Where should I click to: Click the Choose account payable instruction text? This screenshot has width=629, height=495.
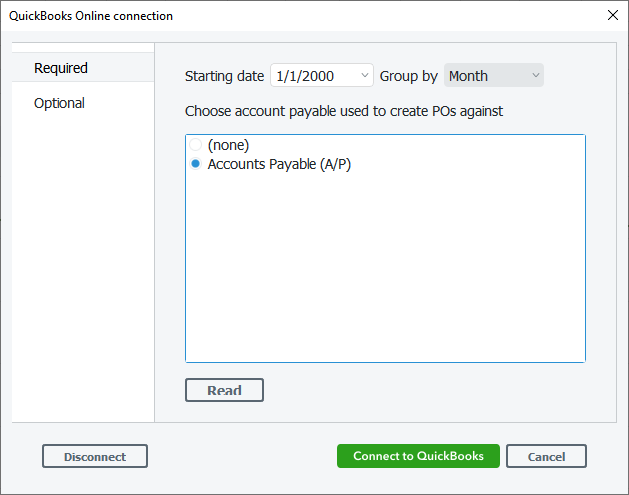[343, 111]
